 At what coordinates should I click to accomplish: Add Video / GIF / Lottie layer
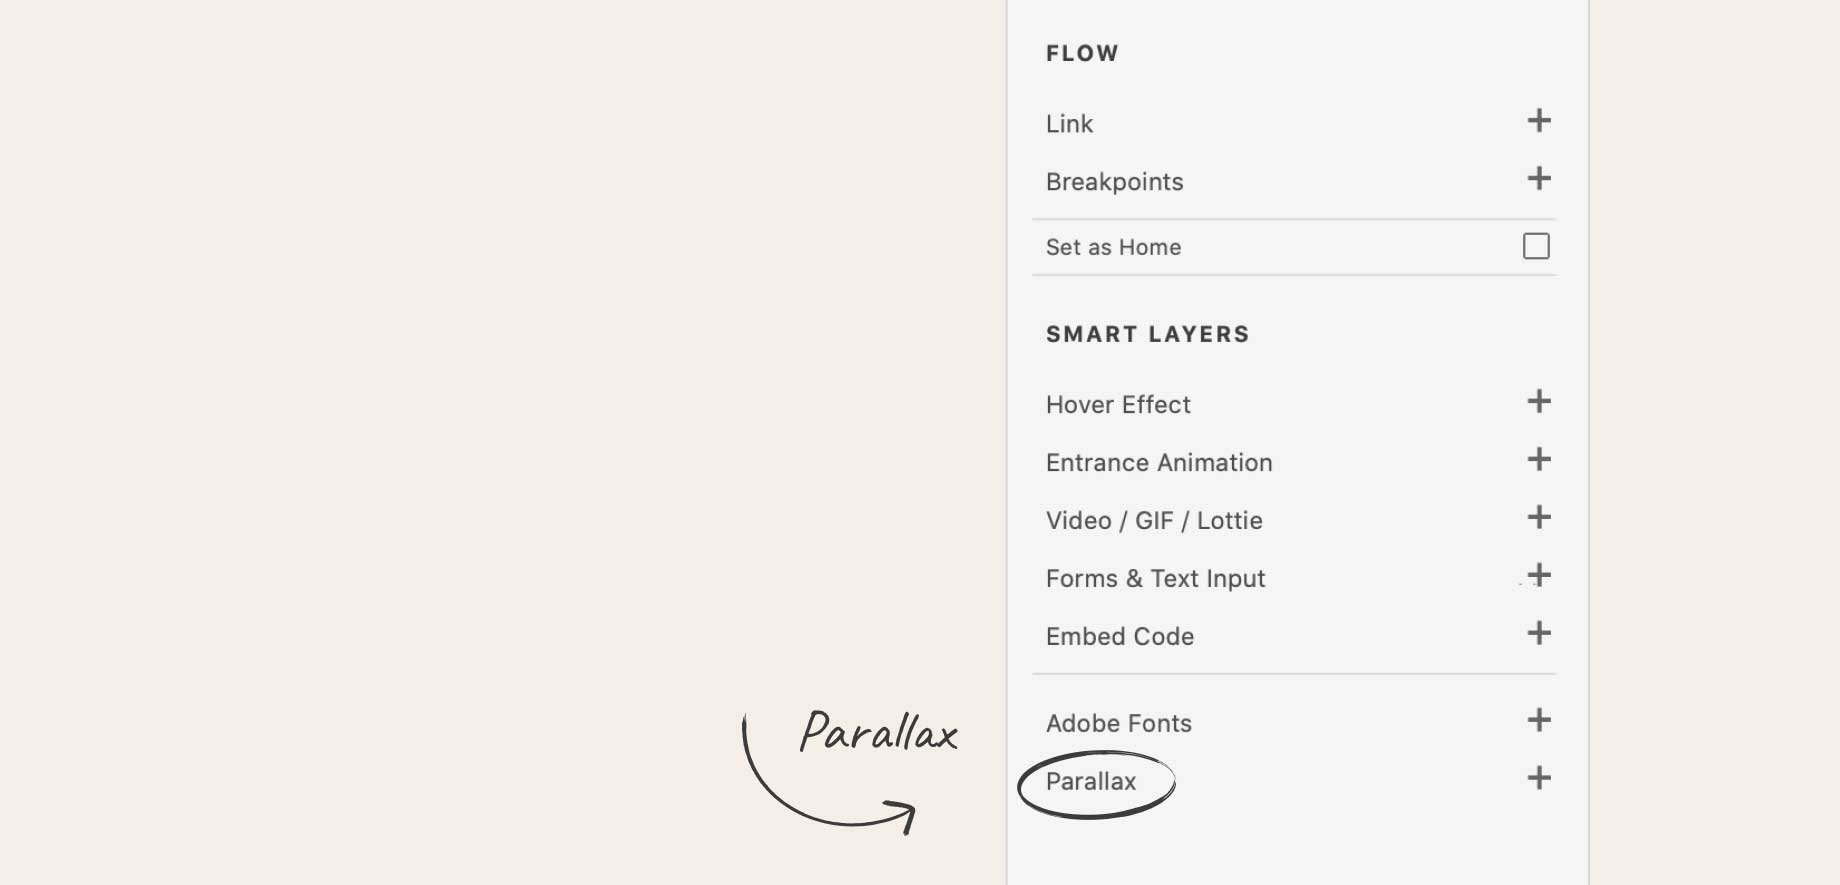[x=1539, y=518]
